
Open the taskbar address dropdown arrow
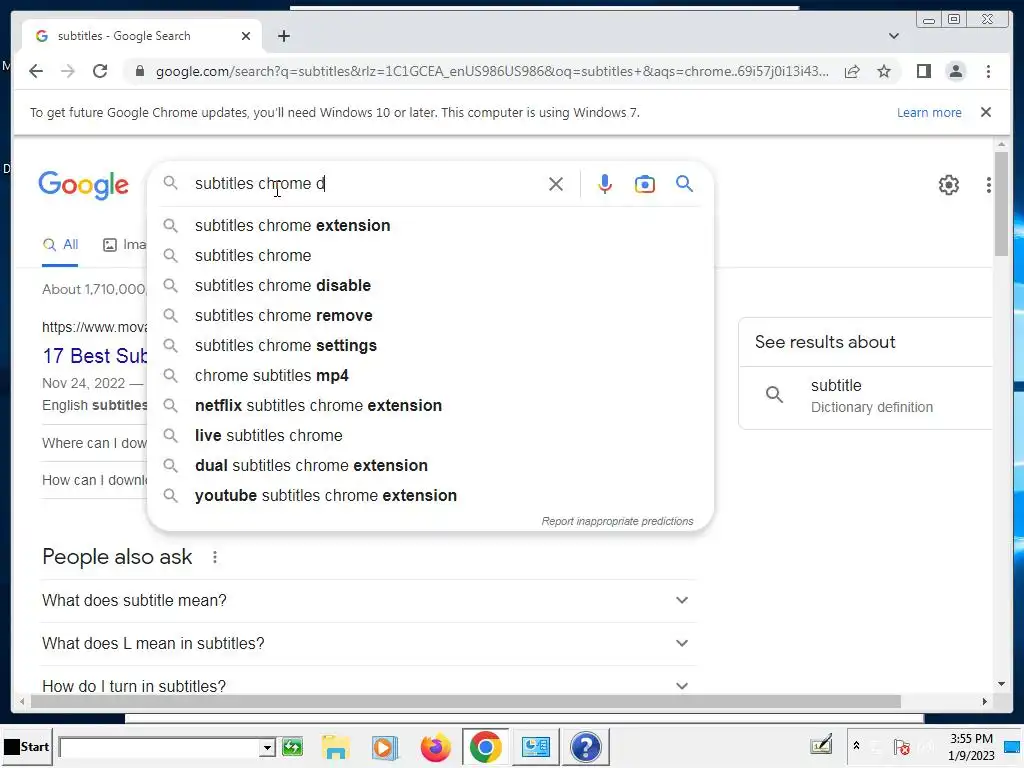266,747
